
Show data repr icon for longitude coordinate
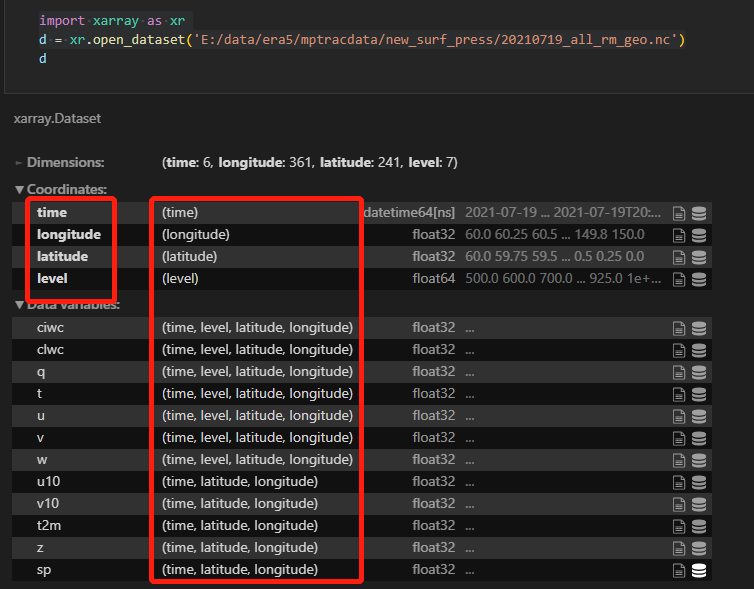698,235
